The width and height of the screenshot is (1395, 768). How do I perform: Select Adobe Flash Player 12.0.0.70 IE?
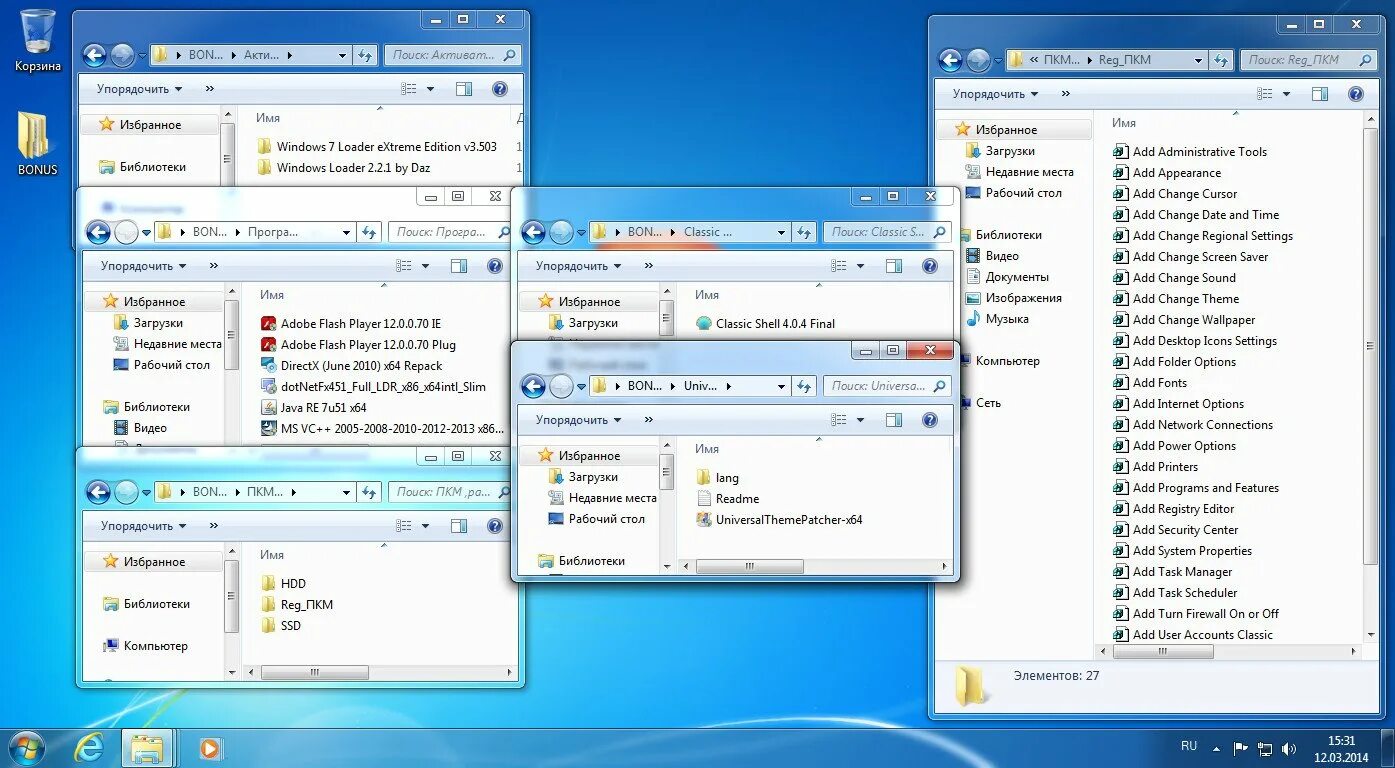[x=350, y=324]
